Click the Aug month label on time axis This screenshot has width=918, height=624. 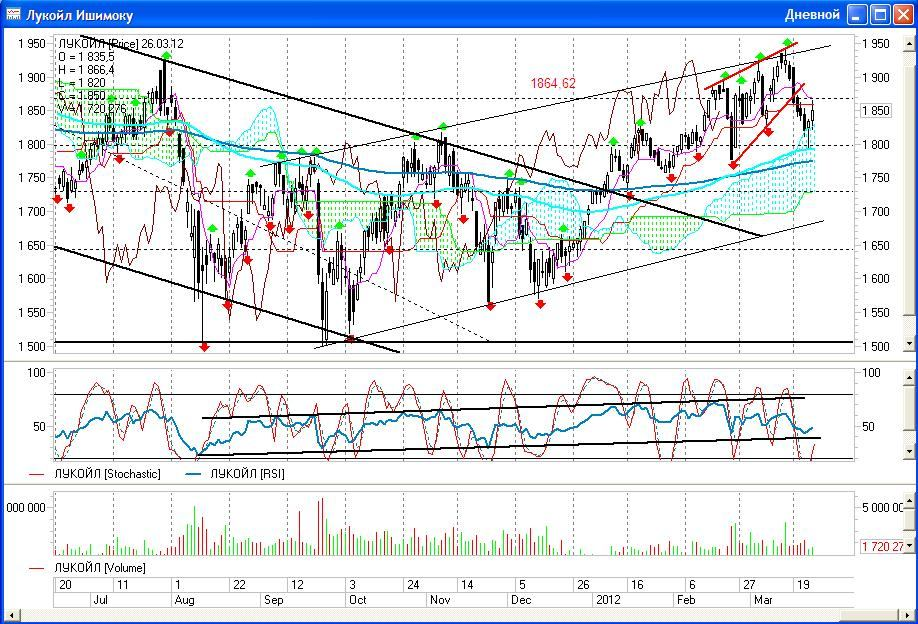pyautogui.click(x=184, y=600)
